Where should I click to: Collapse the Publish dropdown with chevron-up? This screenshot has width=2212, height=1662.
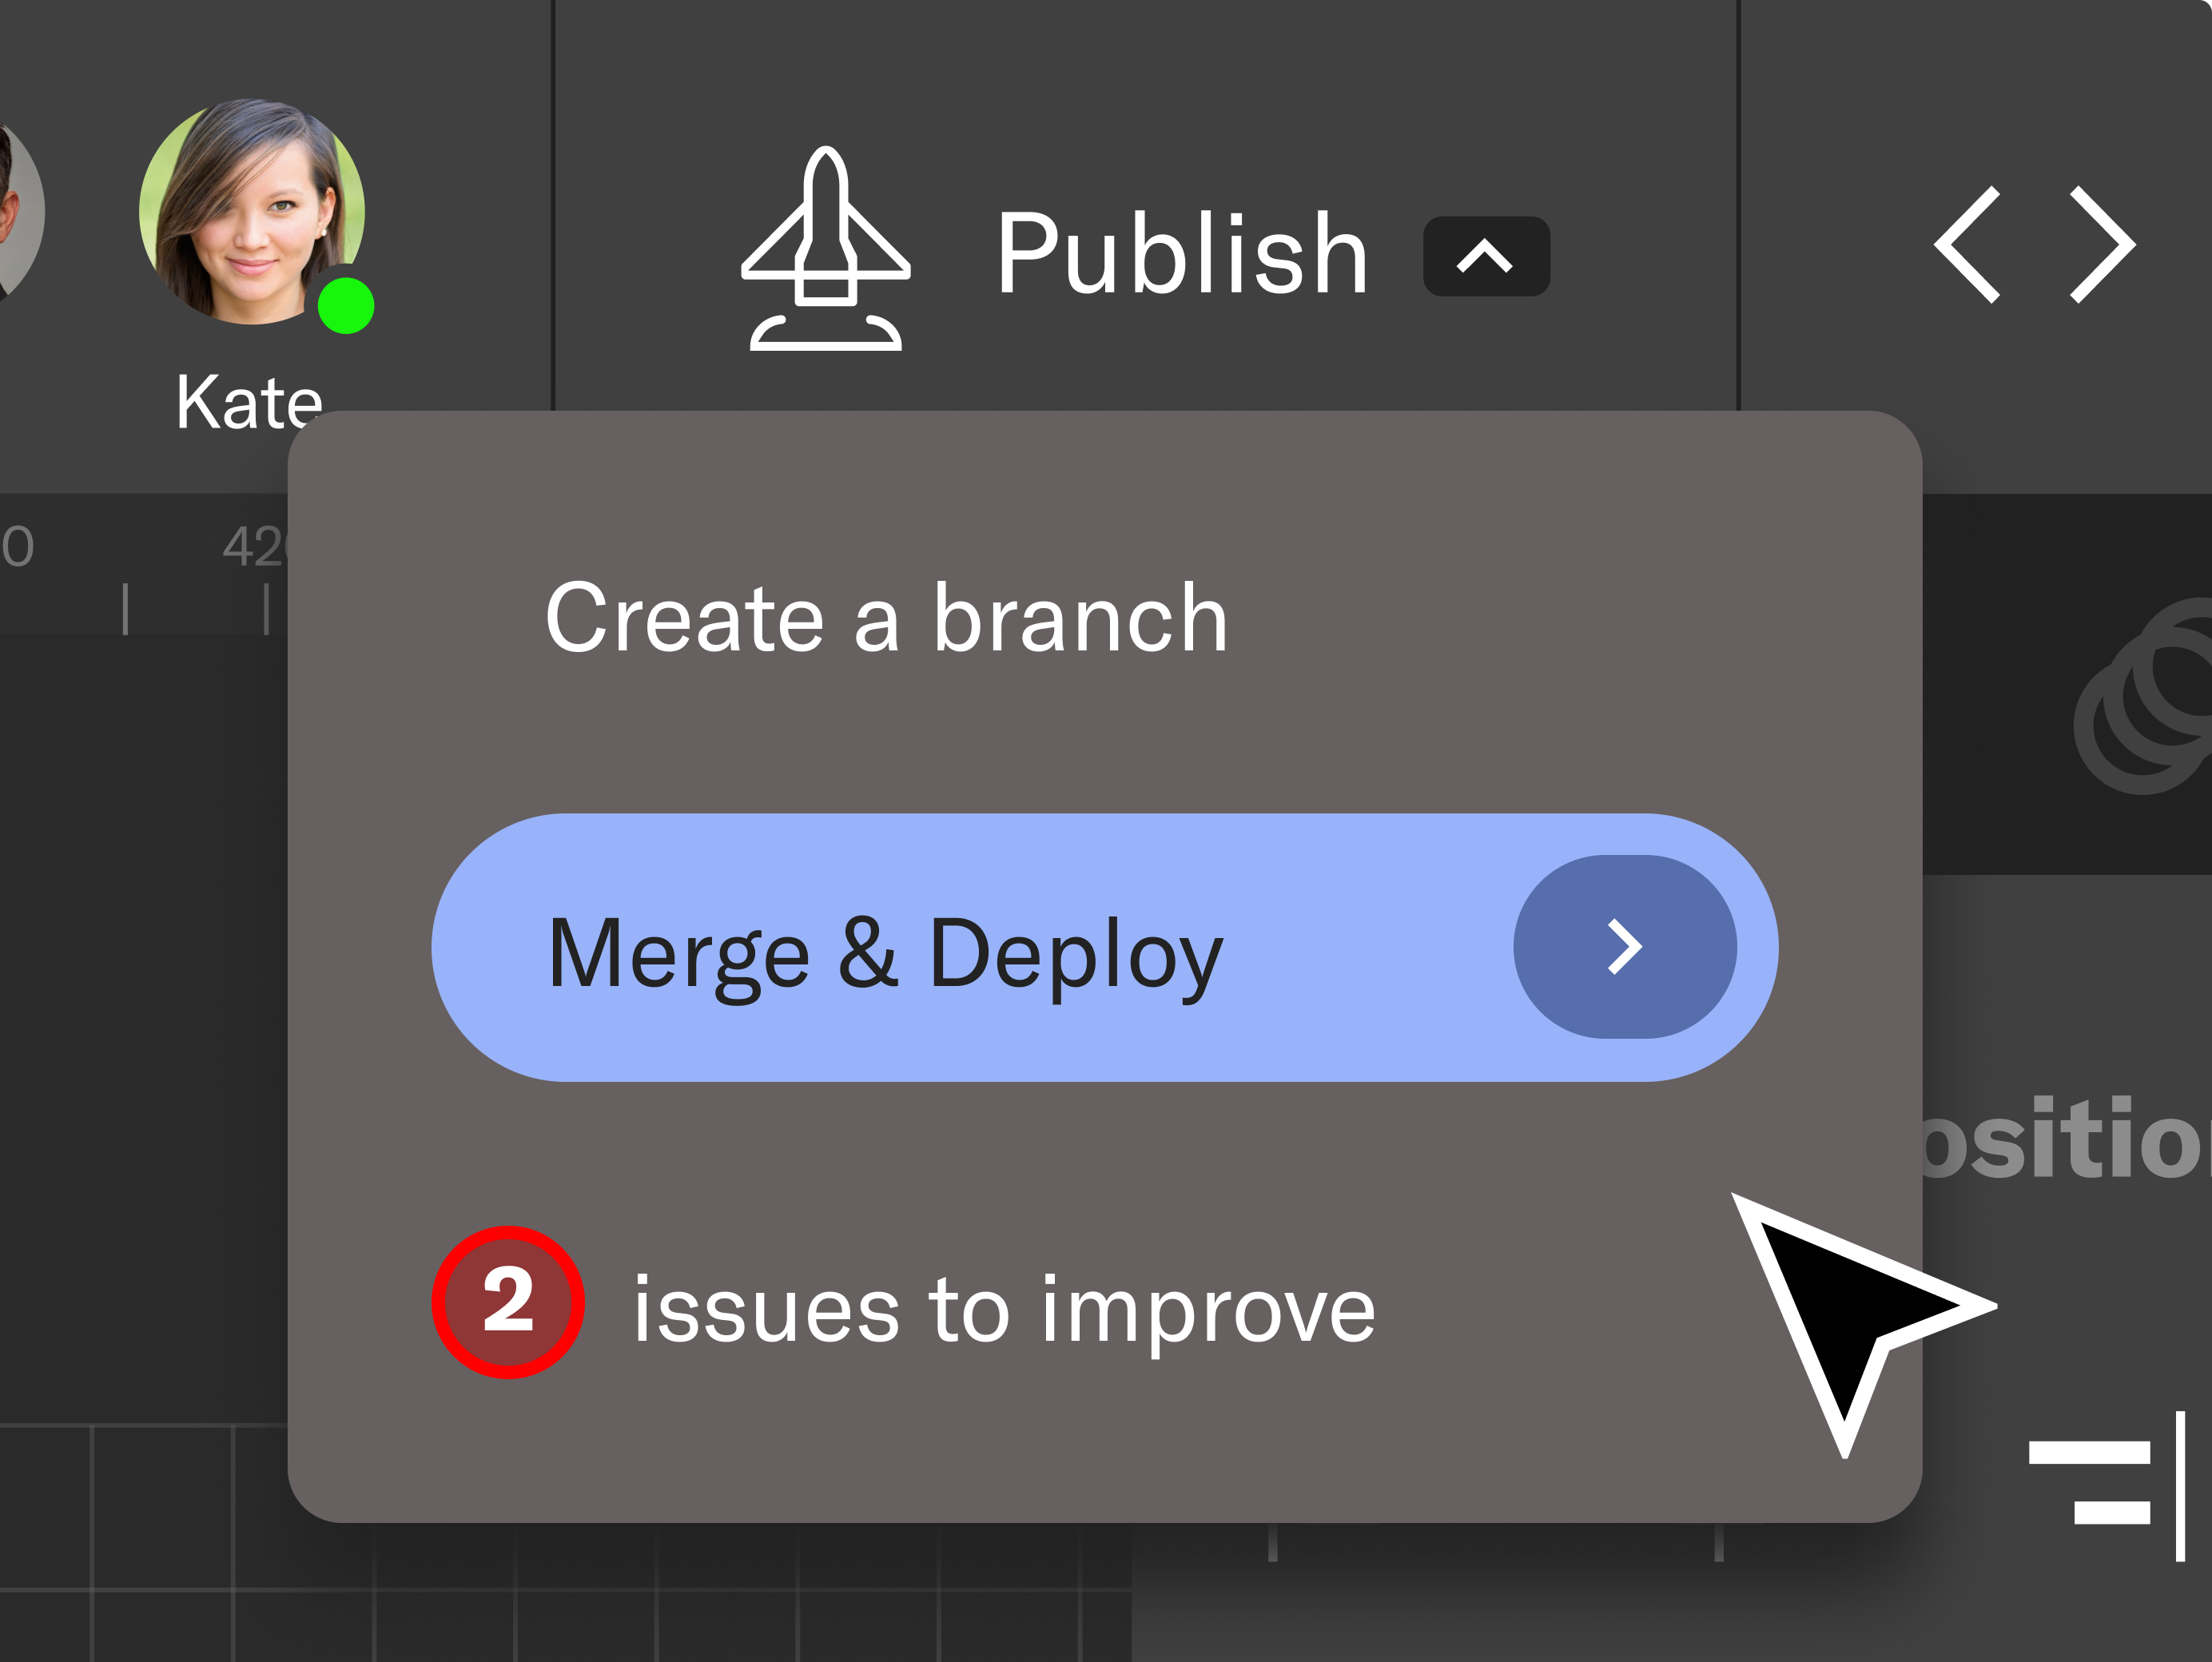tap(1486, 256)
